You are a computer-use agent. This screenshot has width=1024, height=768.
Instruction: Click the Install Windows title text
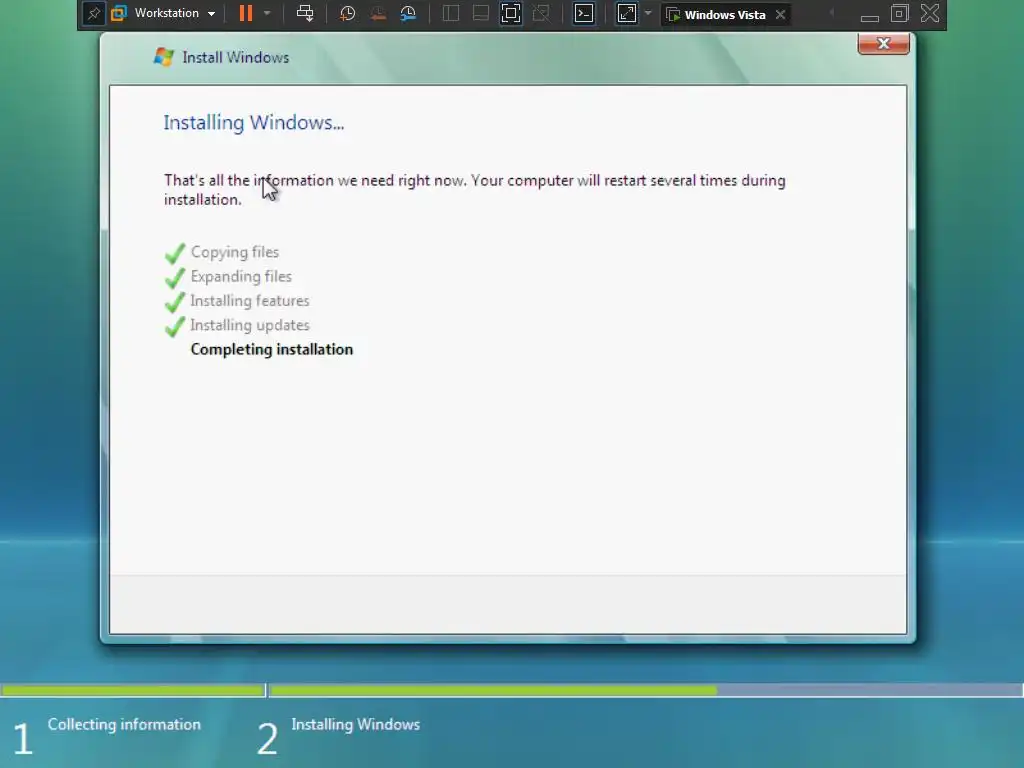236,57
